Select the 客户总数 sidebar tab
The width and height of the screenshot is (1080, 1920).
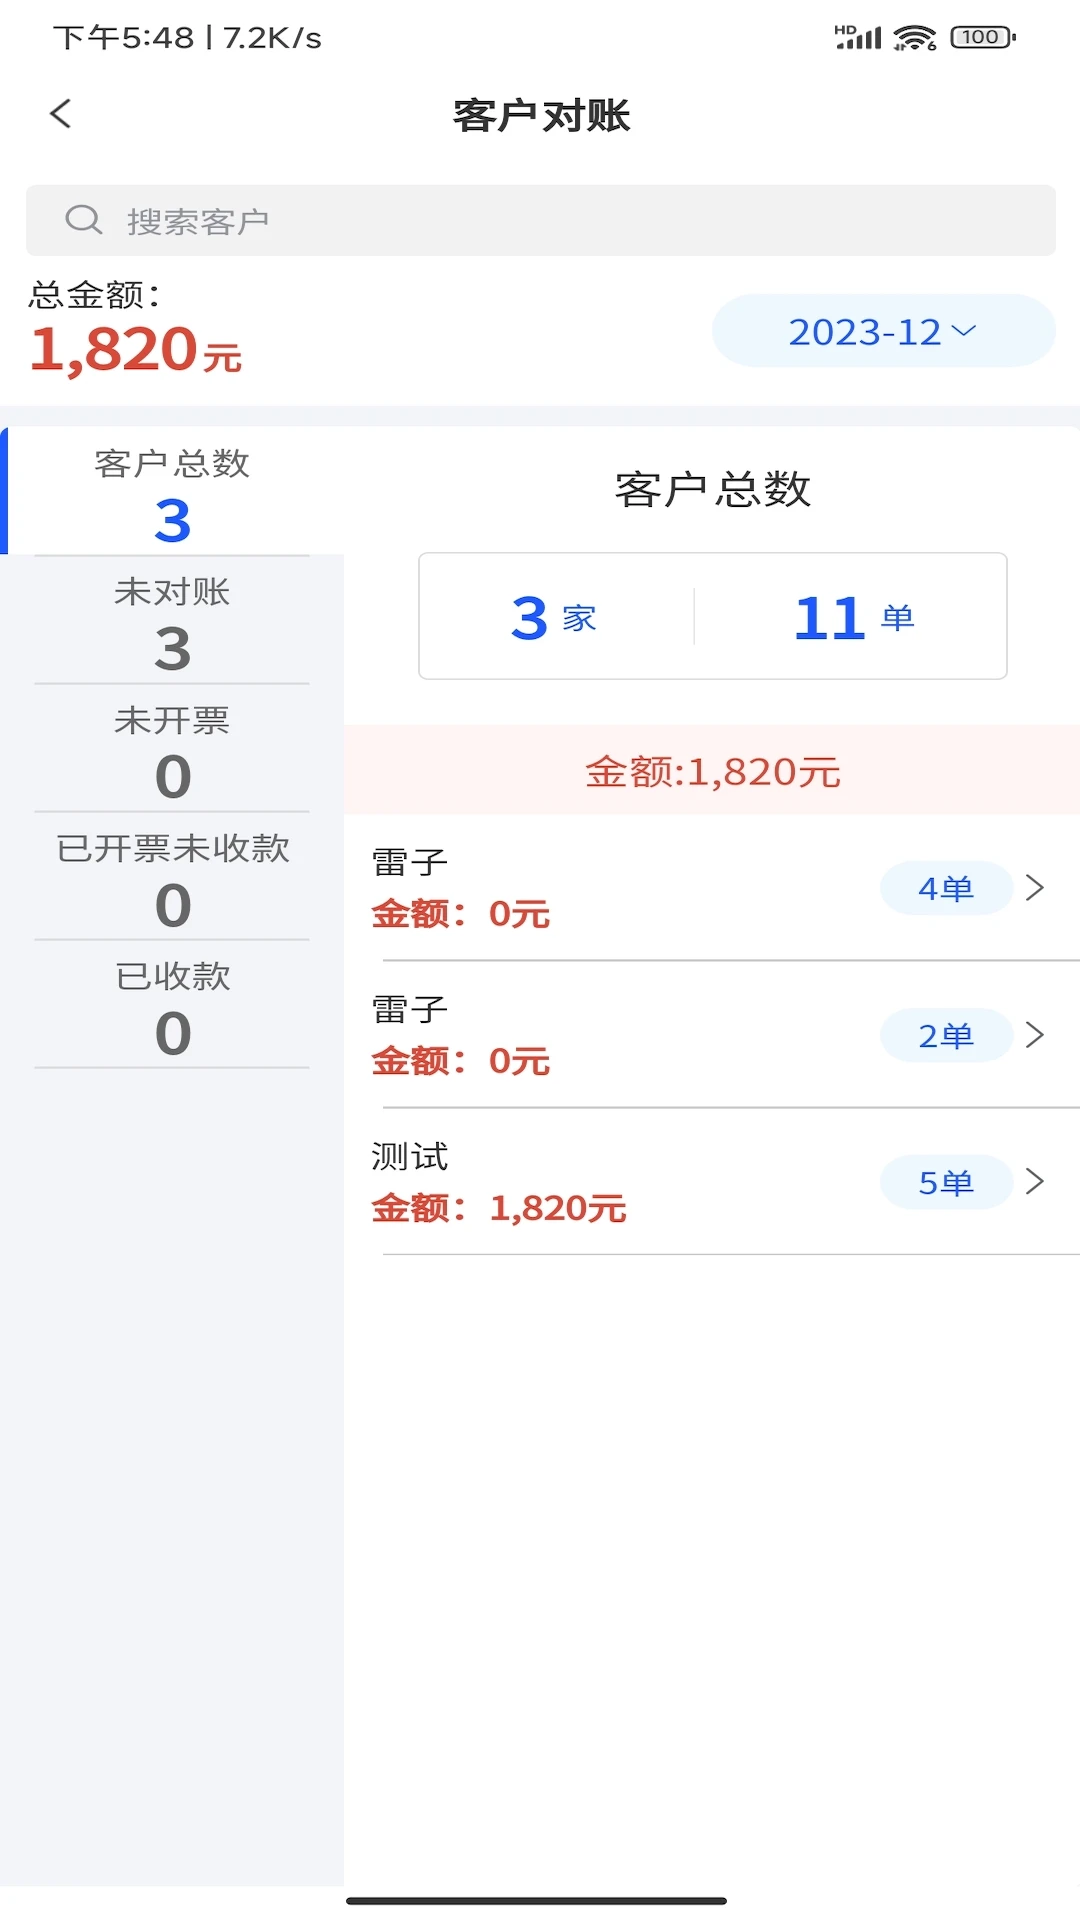click(x=172, y=492)
